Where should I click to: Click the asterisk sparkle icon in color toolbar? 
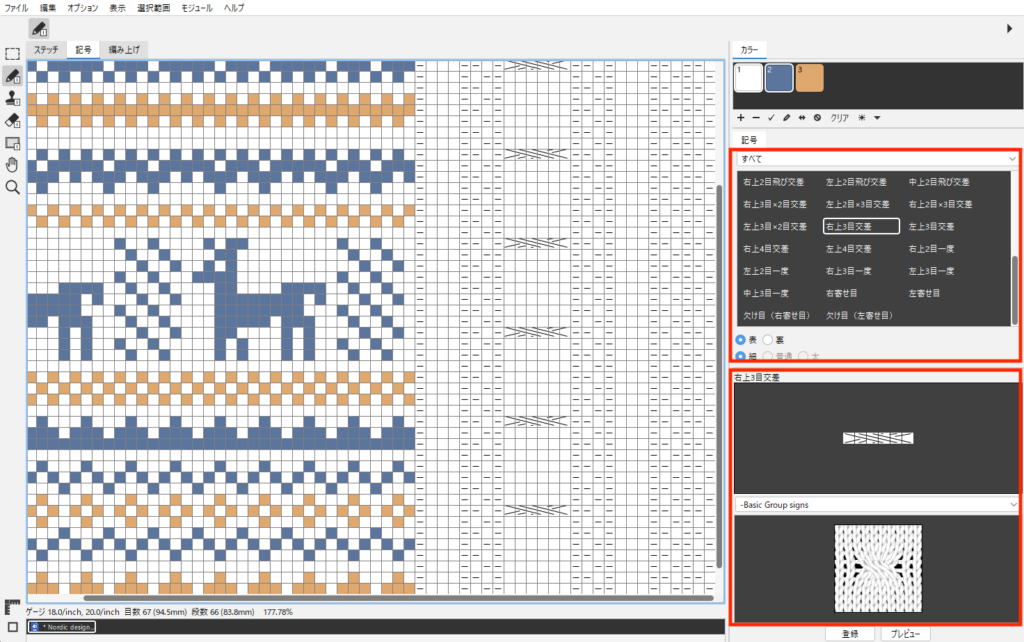(862, 118)
